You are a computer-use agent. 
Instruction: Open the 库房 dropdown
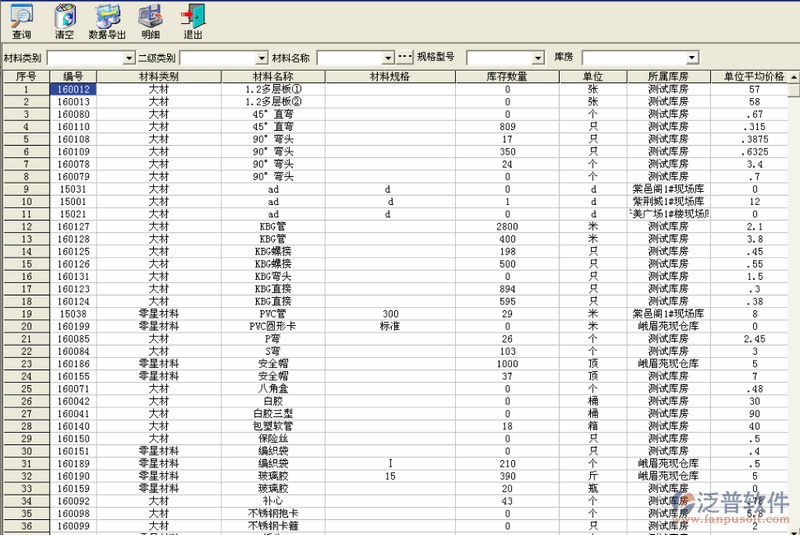tap(692, 58)
